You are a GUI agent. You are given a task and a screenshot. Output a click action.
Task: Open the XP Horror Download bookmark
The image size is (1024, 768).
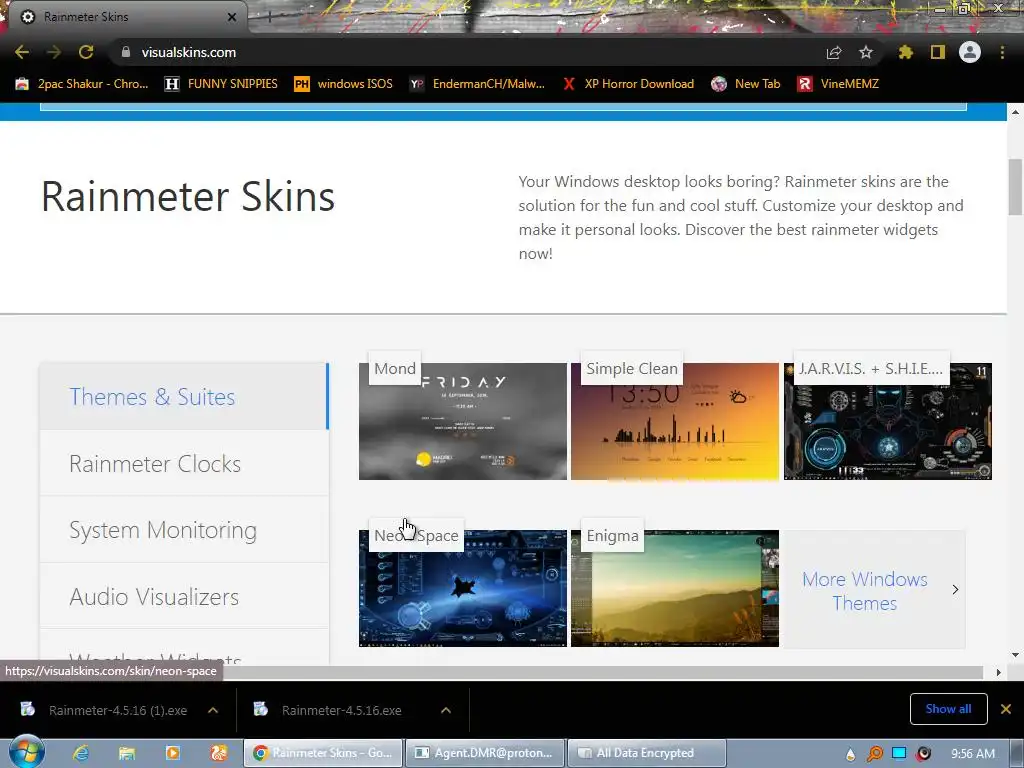(x=628, y=84)
